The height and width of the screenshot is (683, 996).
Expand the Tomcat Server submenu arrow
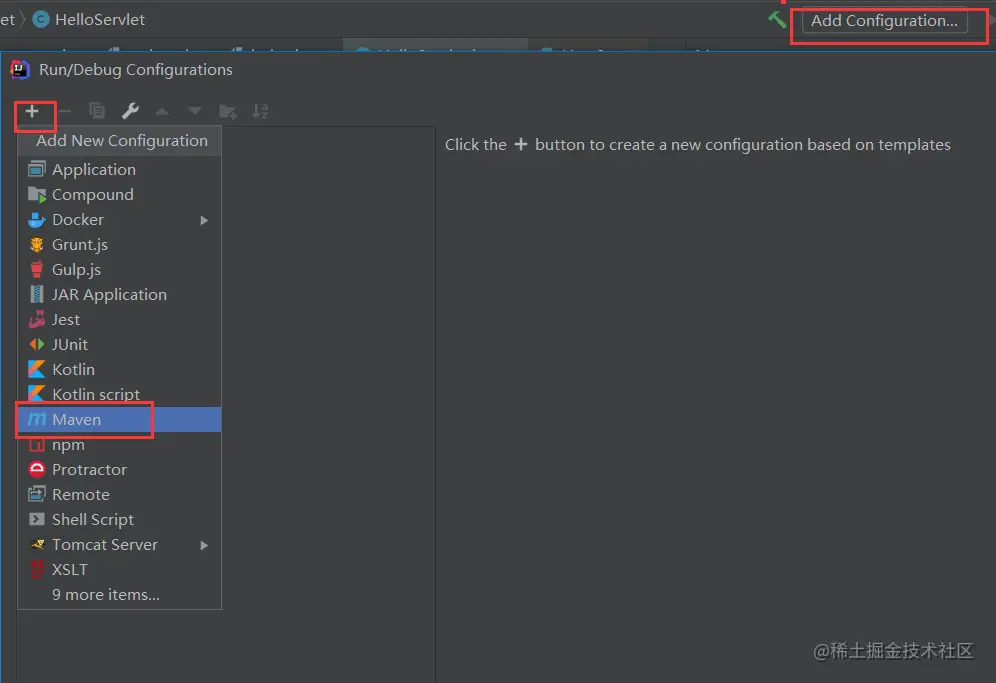[x=204, y=545]
